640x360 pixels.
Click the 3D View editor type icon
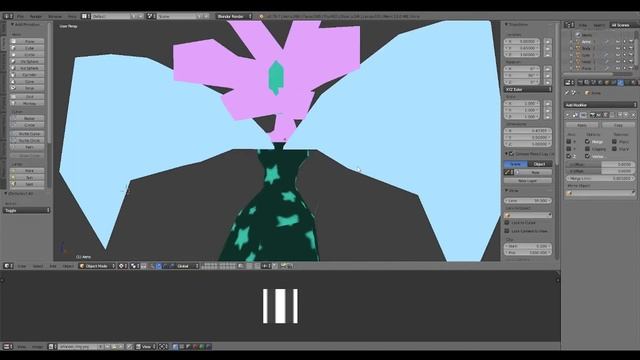[8, 266]
